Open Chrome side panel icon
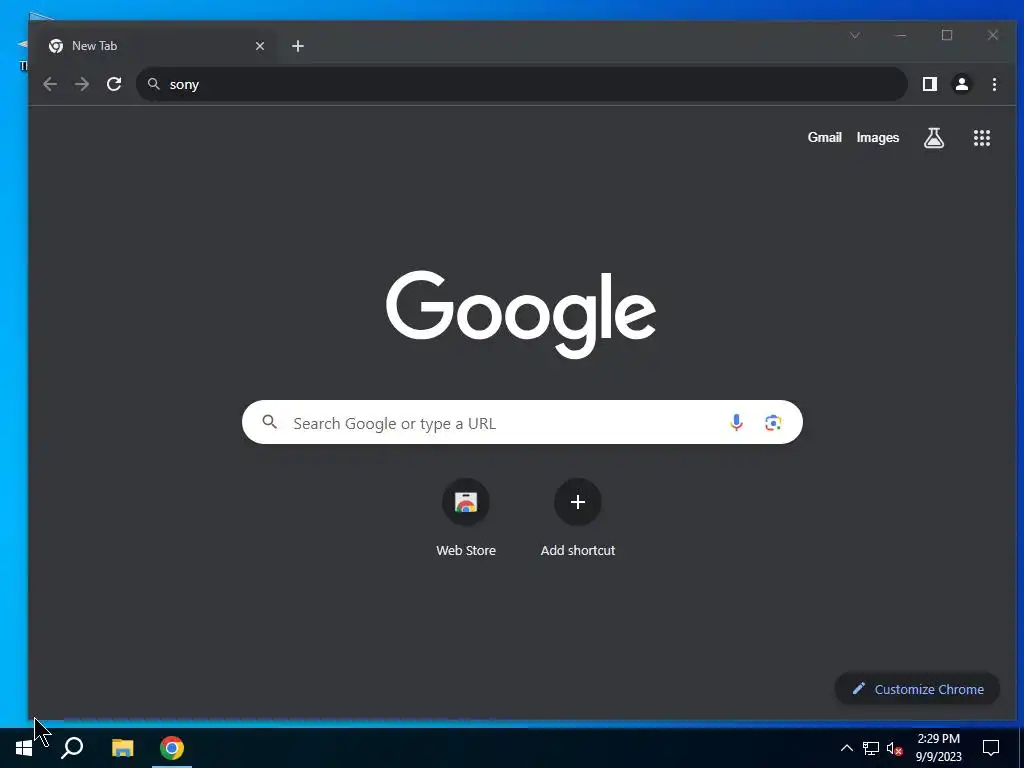Viewport: 1024px width, 768px height. click(x=930, y=84)
